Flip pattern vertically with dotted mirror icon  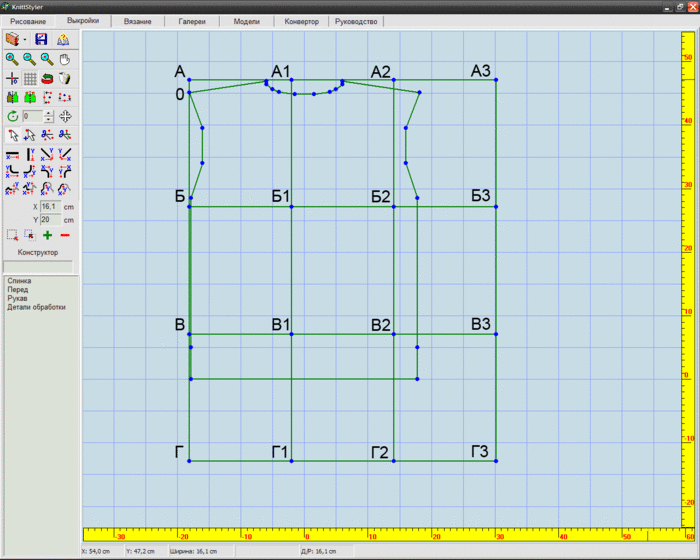coord(47,97)
